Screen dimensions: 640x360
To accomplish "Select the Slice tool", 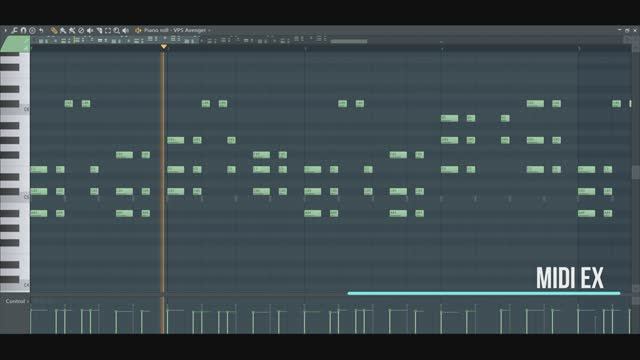I will (99, 30).
